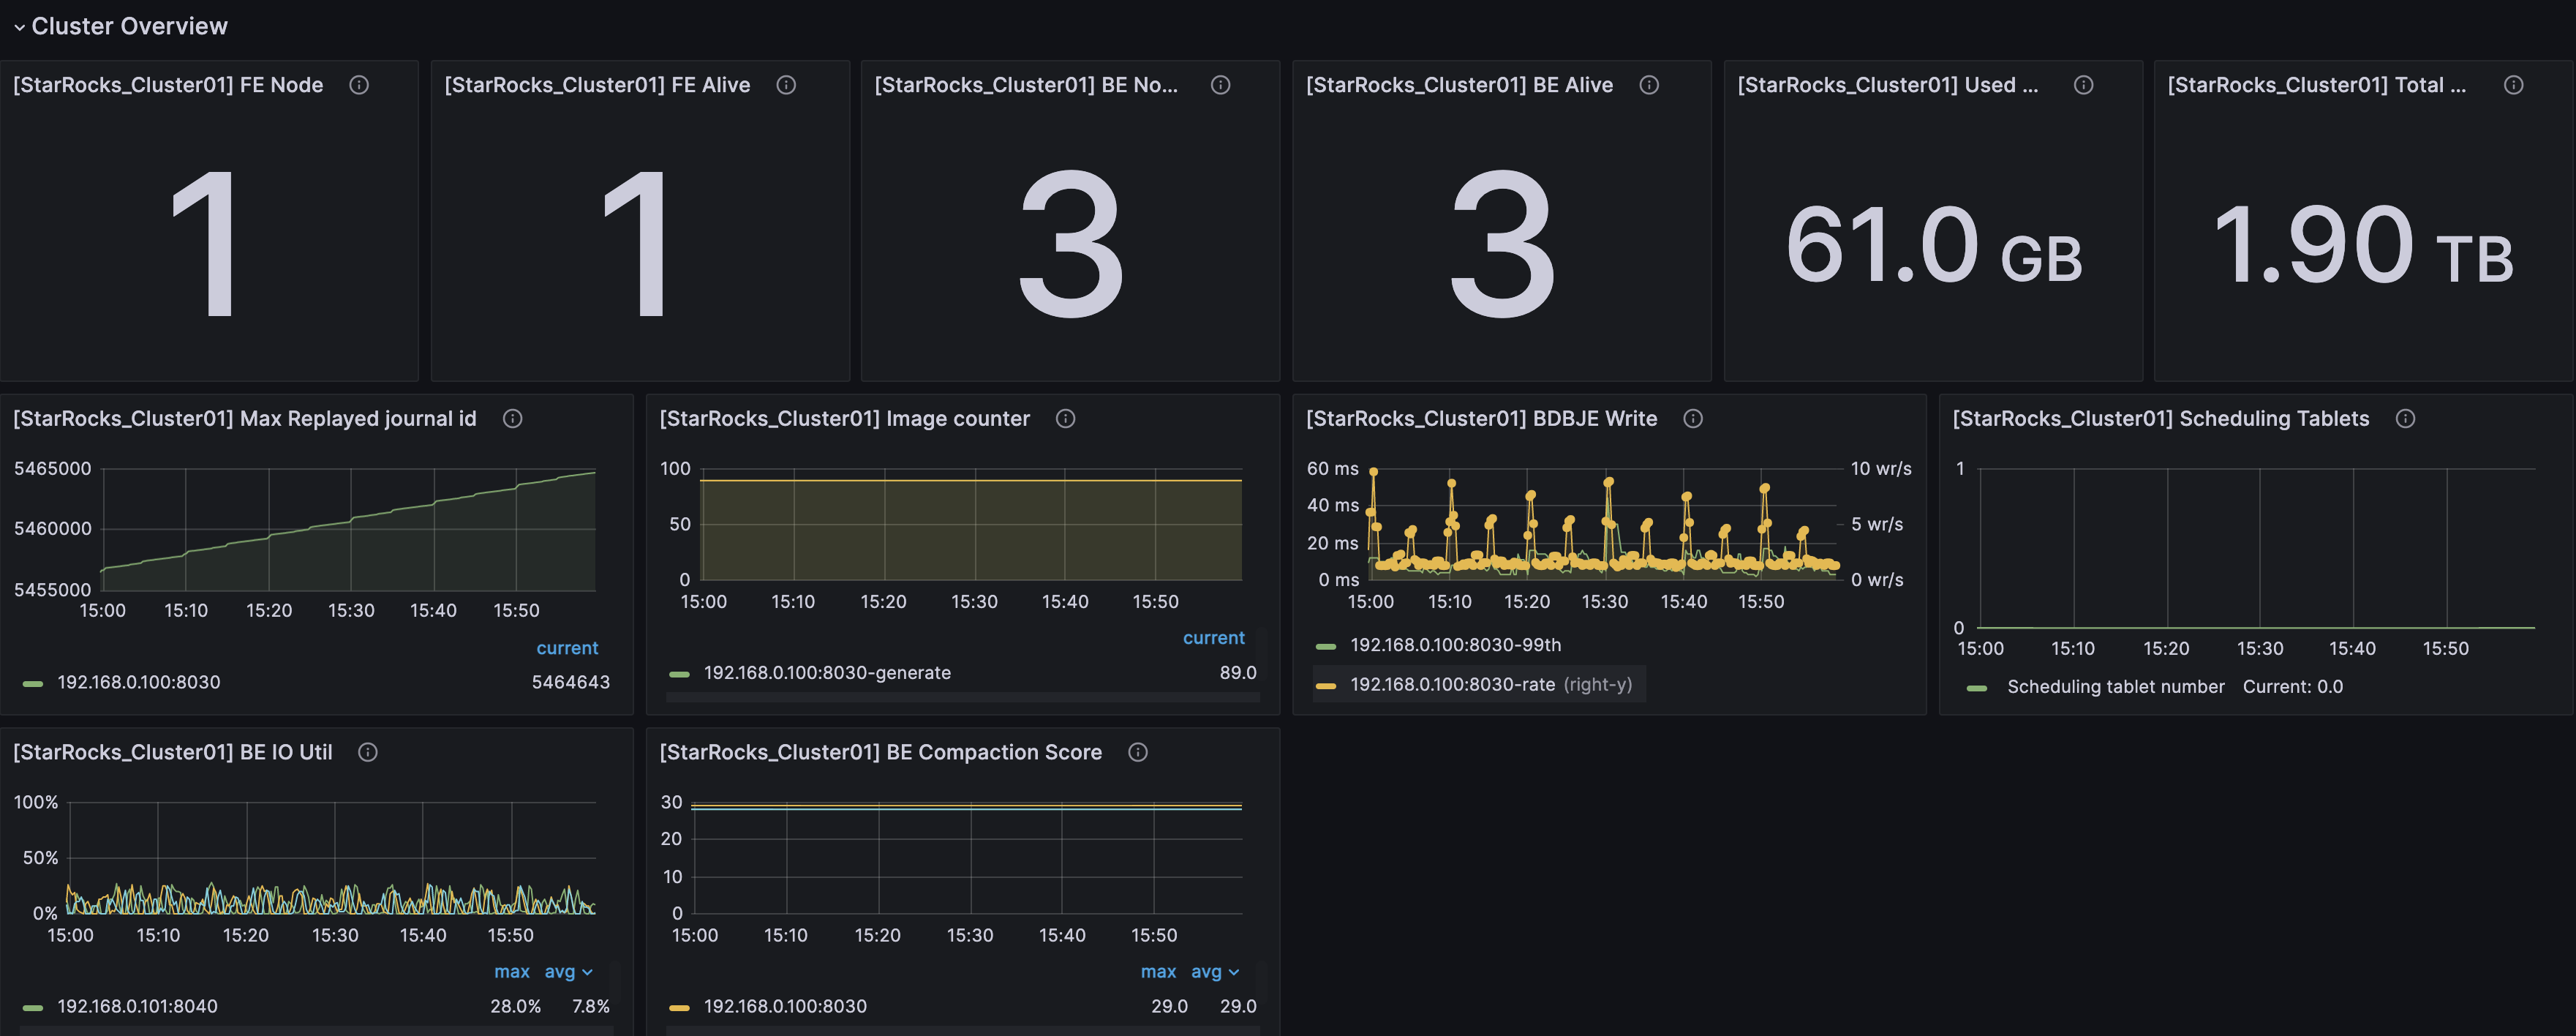Toggle 192.168.0.100:8030 series in journal id legend
The image size is (2576, 1036).
[139, 682]
